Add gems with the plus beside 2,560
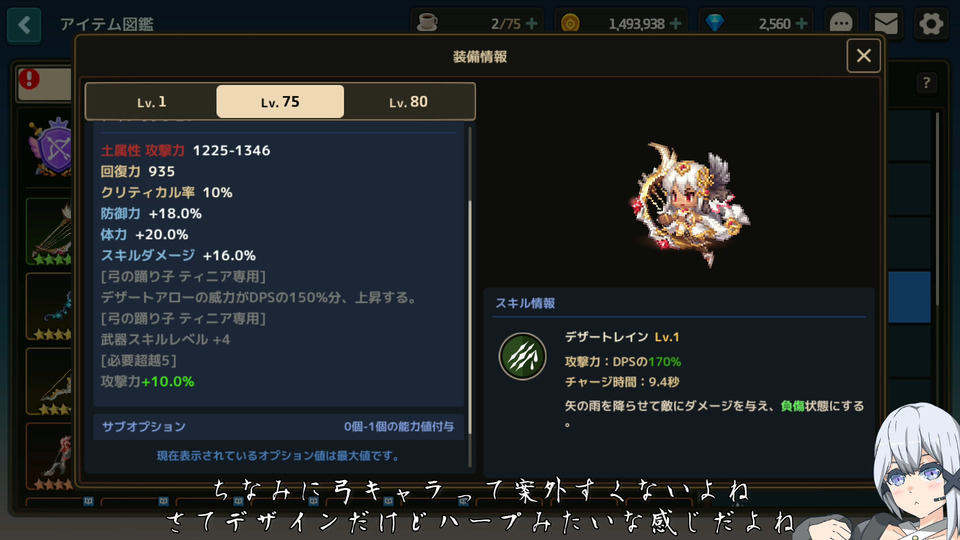Viewport: 960px width, 540px height. pos(801,24)
